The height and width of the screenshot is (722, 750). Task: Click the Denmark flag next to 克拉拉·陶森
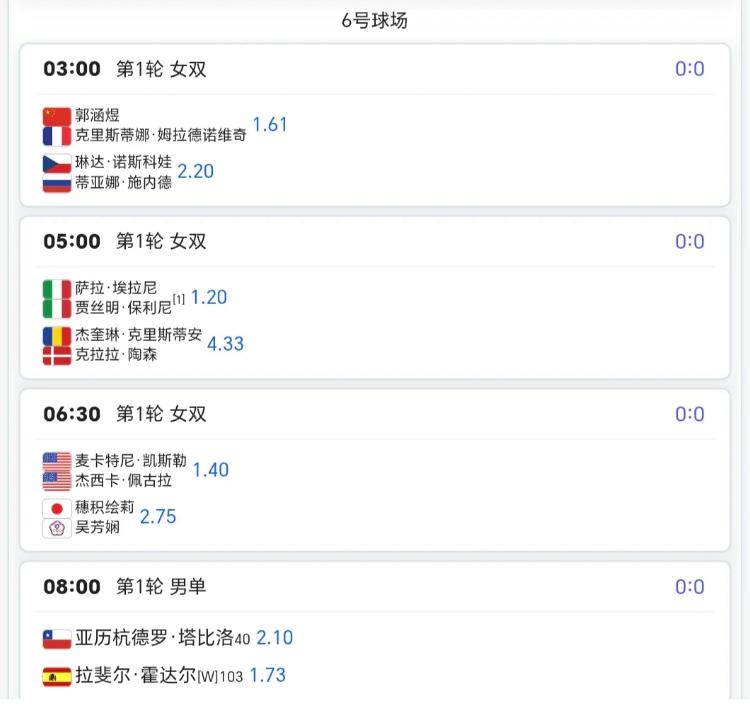pyautogui.click(x=57, y=355)
